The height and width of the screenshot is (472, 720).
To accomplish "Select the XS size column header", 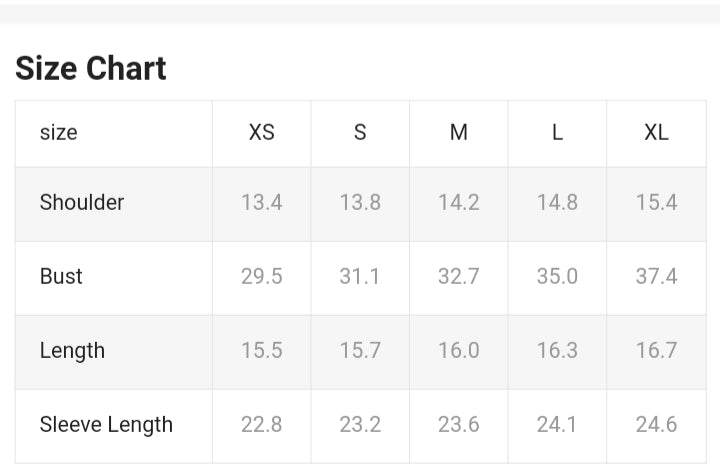I will (261, 133).
